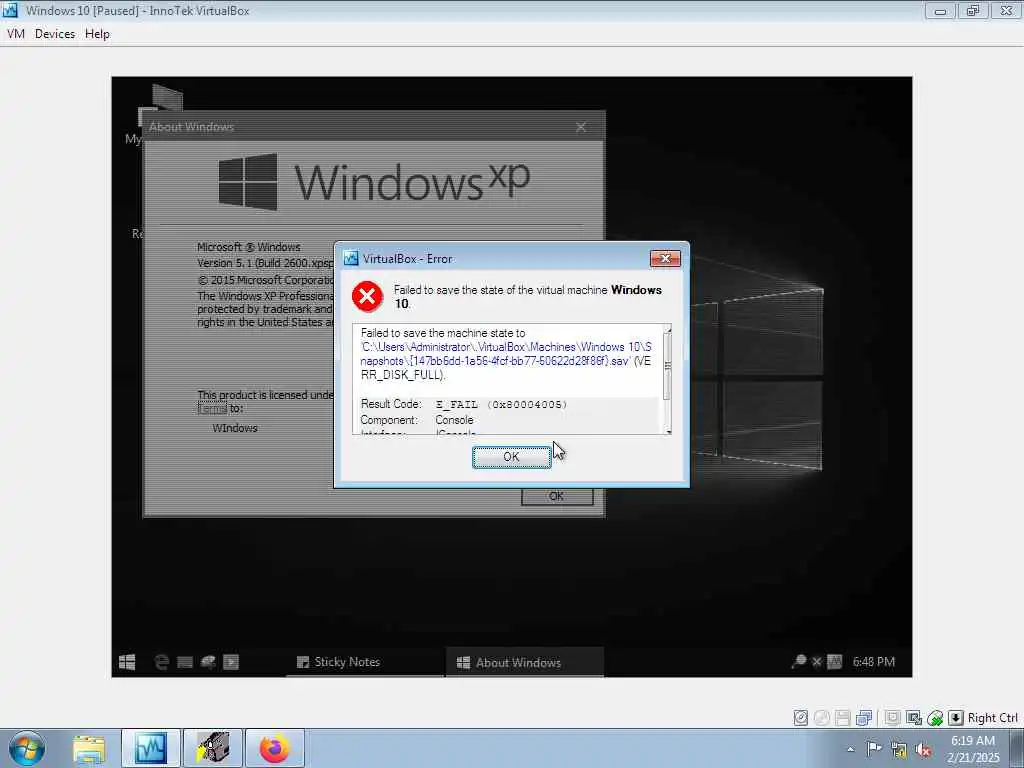Screen dimensions: 1024x768
Task: Open Windows Explorer from the host taskbar
Action: [x=89, y=749]
